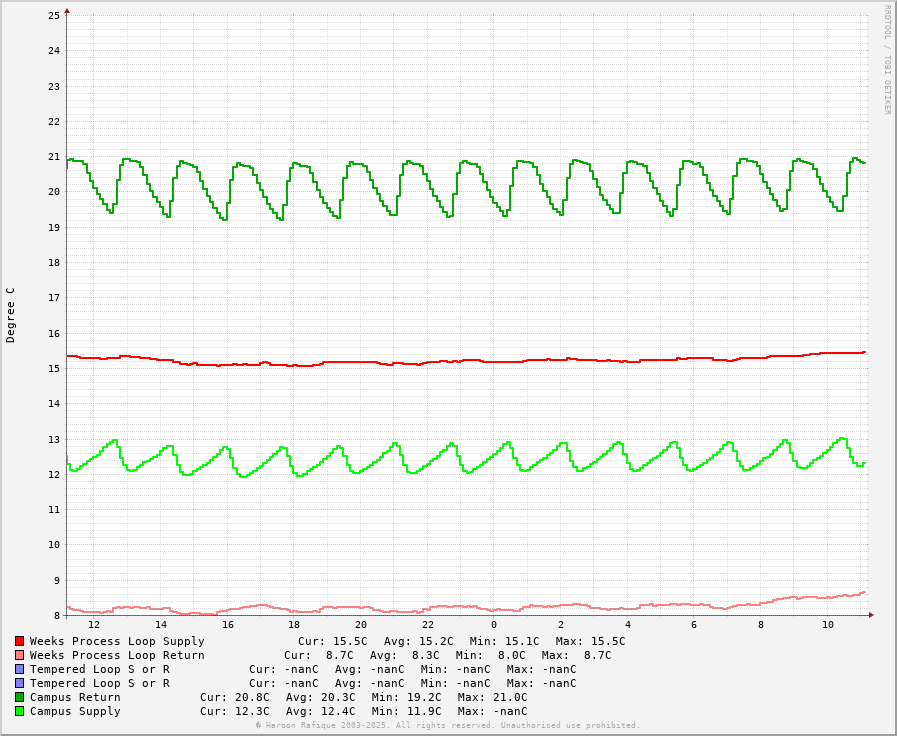Click the 0 hour label on the X-axis
897x736 pixels.
click(494, 625)
